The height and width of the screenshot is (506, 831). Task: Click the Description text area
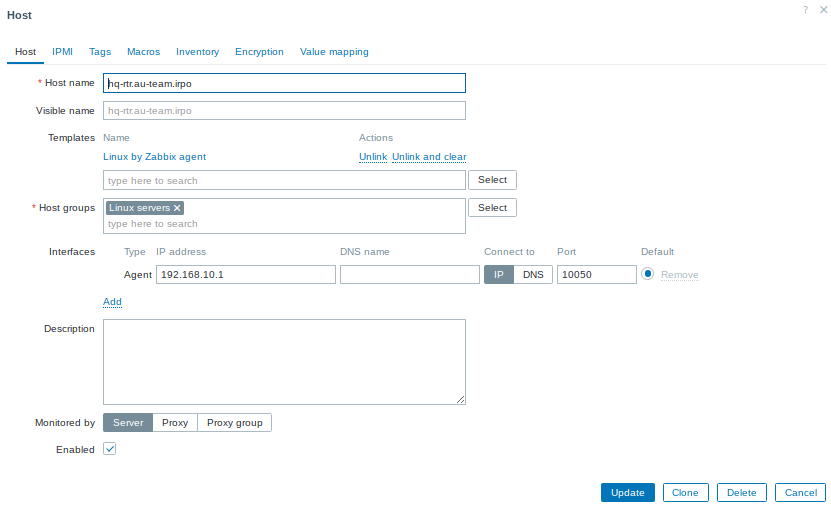284,362
